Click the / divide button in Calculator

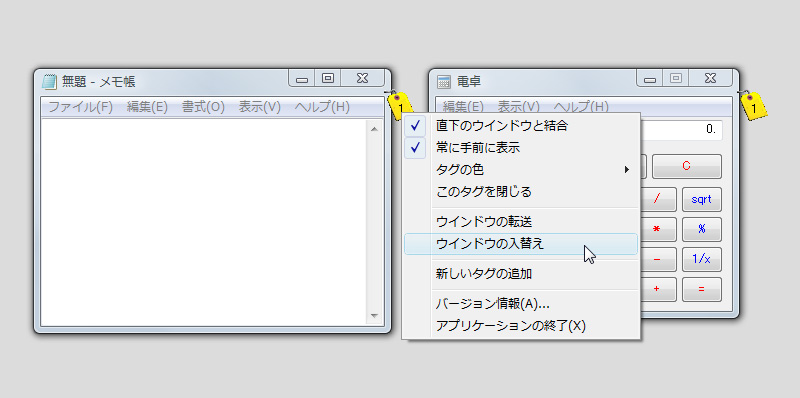point(658,200)
